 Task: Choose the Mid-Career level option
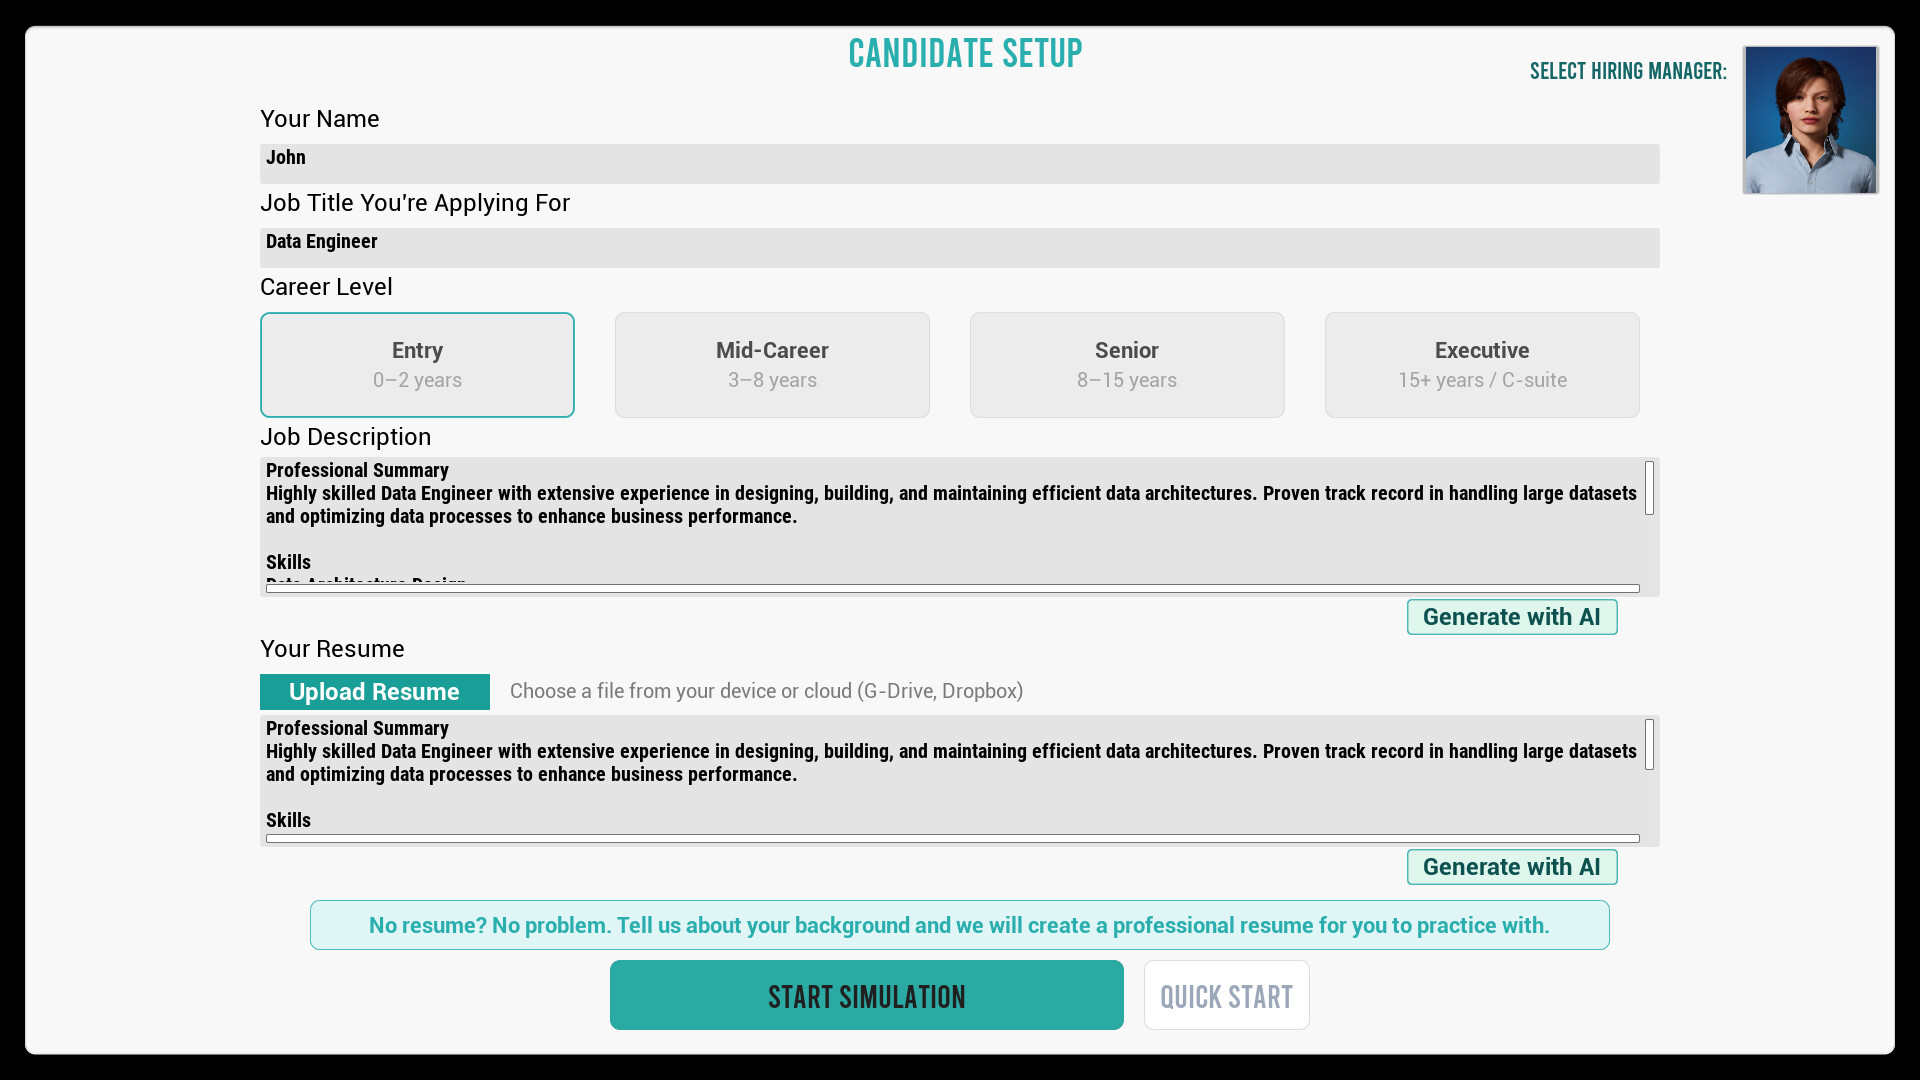pos(772,365)
